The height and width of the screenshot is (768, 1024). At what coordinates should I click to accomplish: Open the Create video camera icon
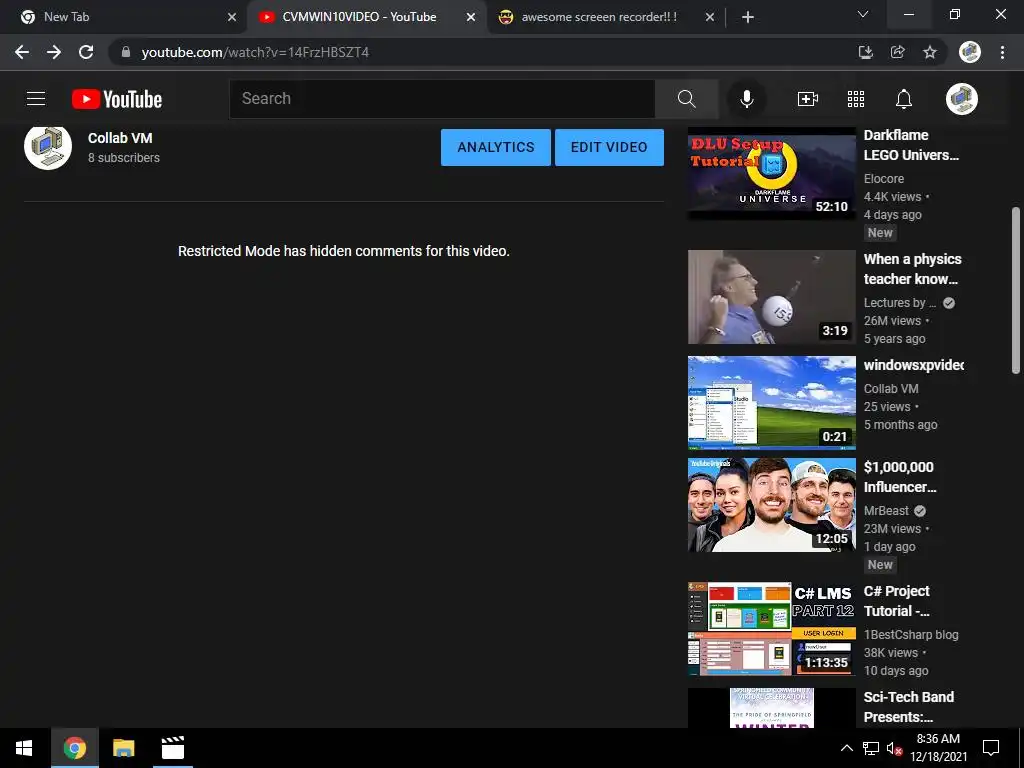[808, 99]
